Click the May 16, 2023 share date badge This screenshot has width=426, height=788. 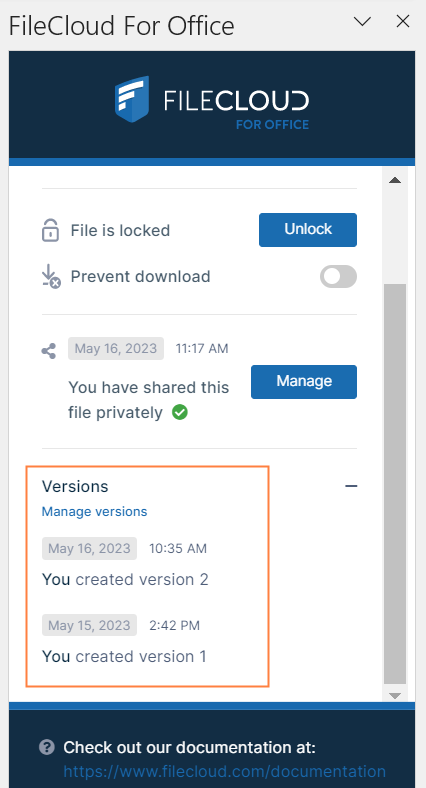[x=116, y=348]
